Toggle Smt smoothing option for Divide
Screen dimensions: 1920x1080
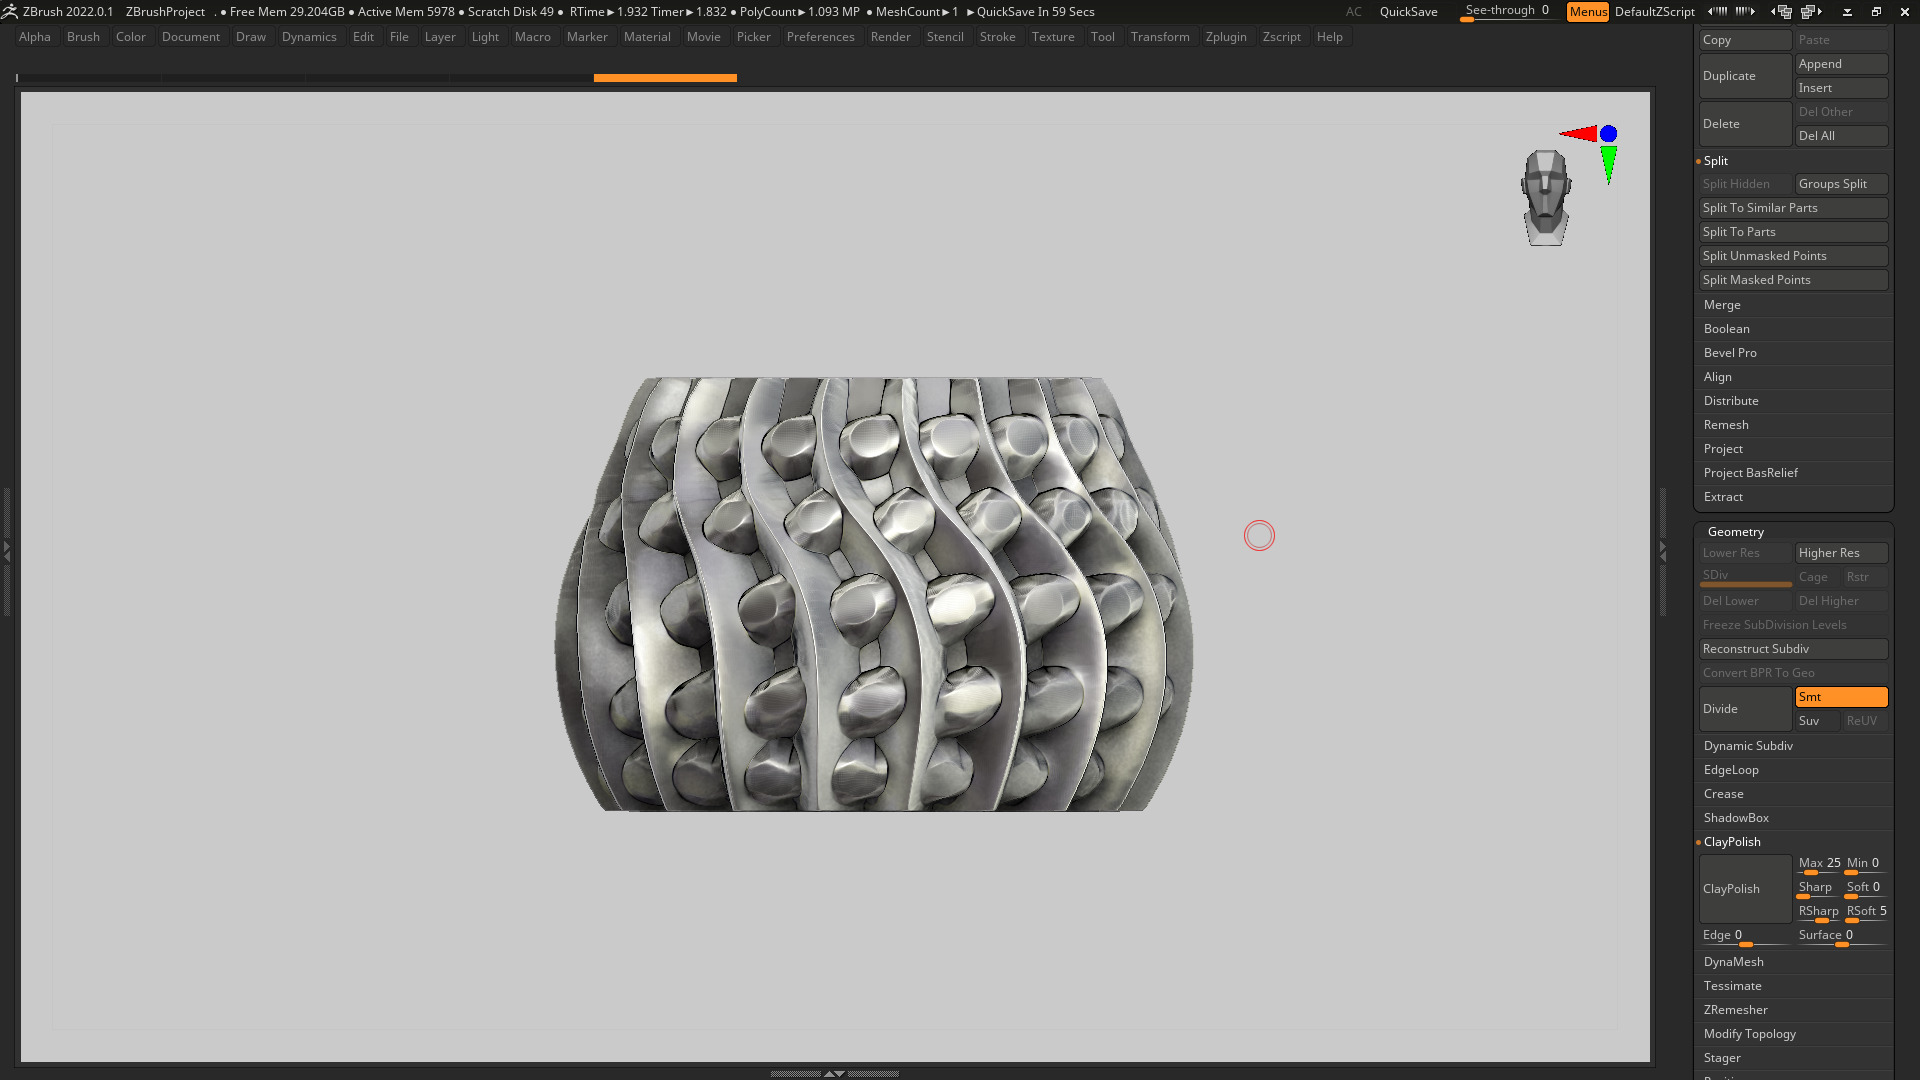click(x=1841, y=697)
